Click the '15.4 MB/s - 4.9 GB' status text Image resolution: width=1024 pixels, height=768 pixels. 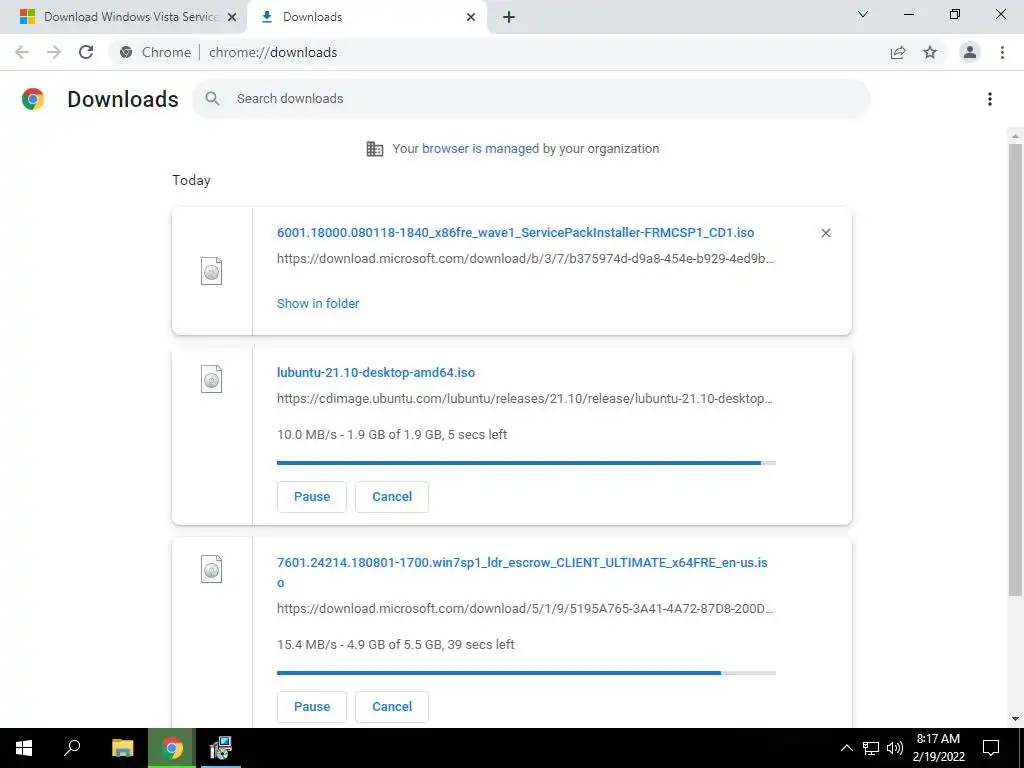point(396,645)
